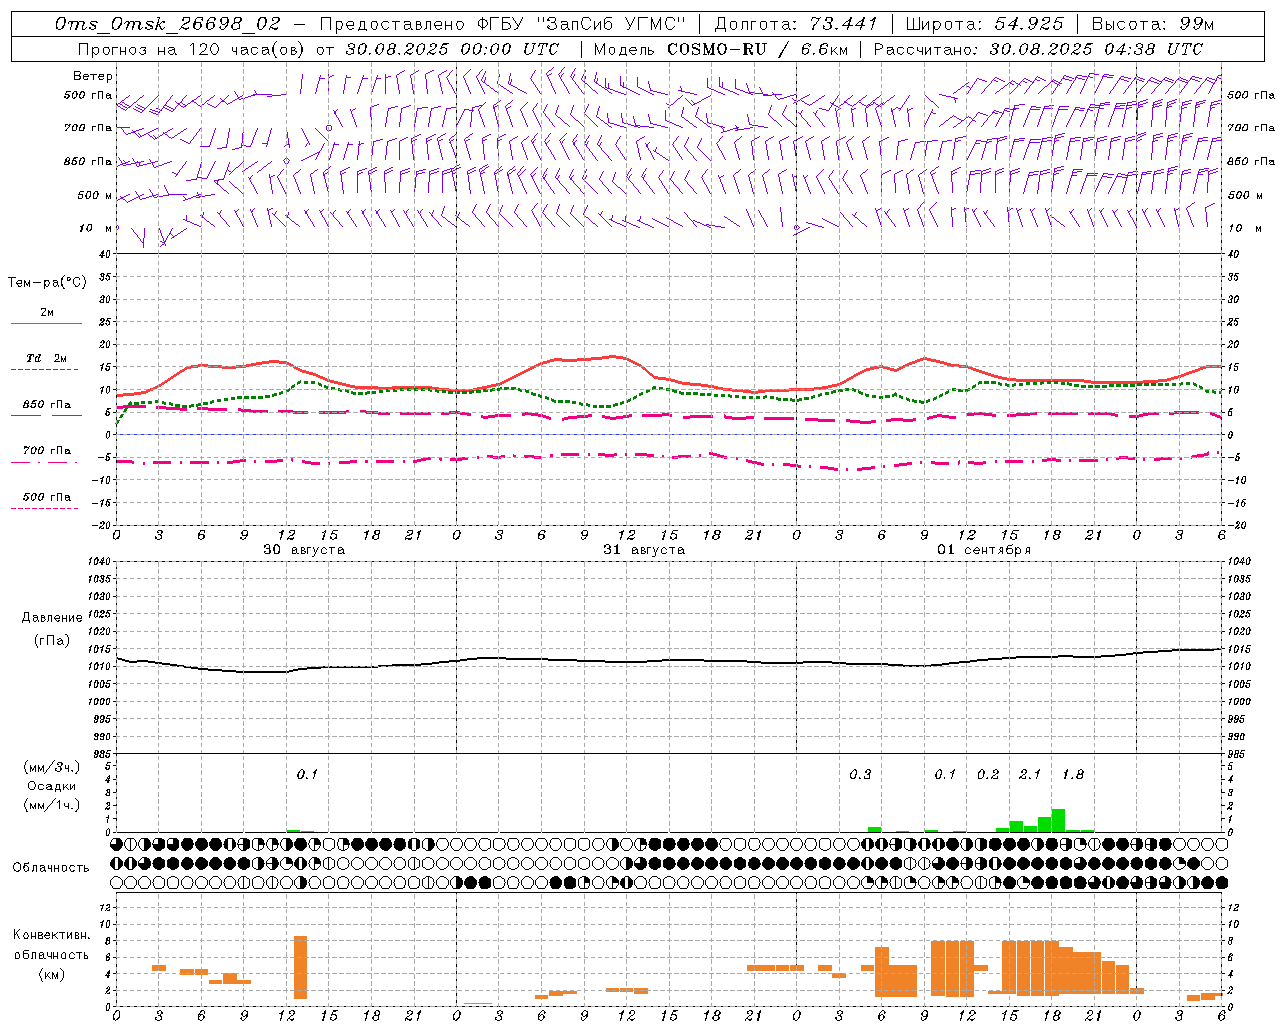
Task: Click the 2.1 precipitation value
Action: (1030, 775)
